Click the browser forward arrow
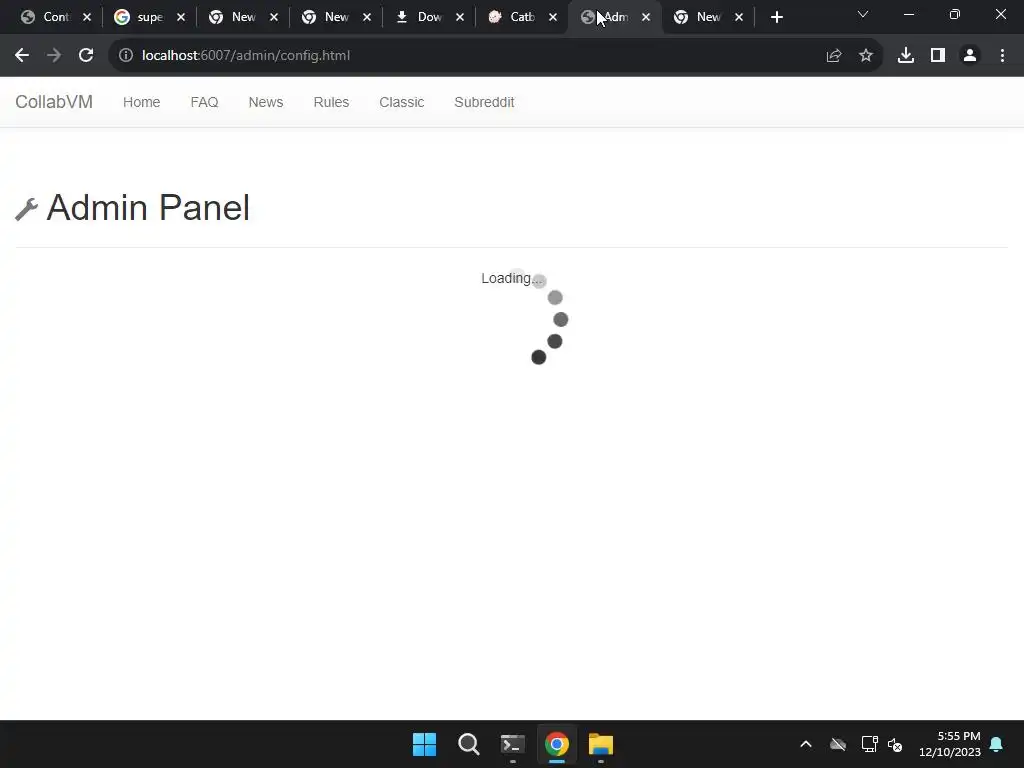Screen dimensions: 1024x768 click(54, 56)
